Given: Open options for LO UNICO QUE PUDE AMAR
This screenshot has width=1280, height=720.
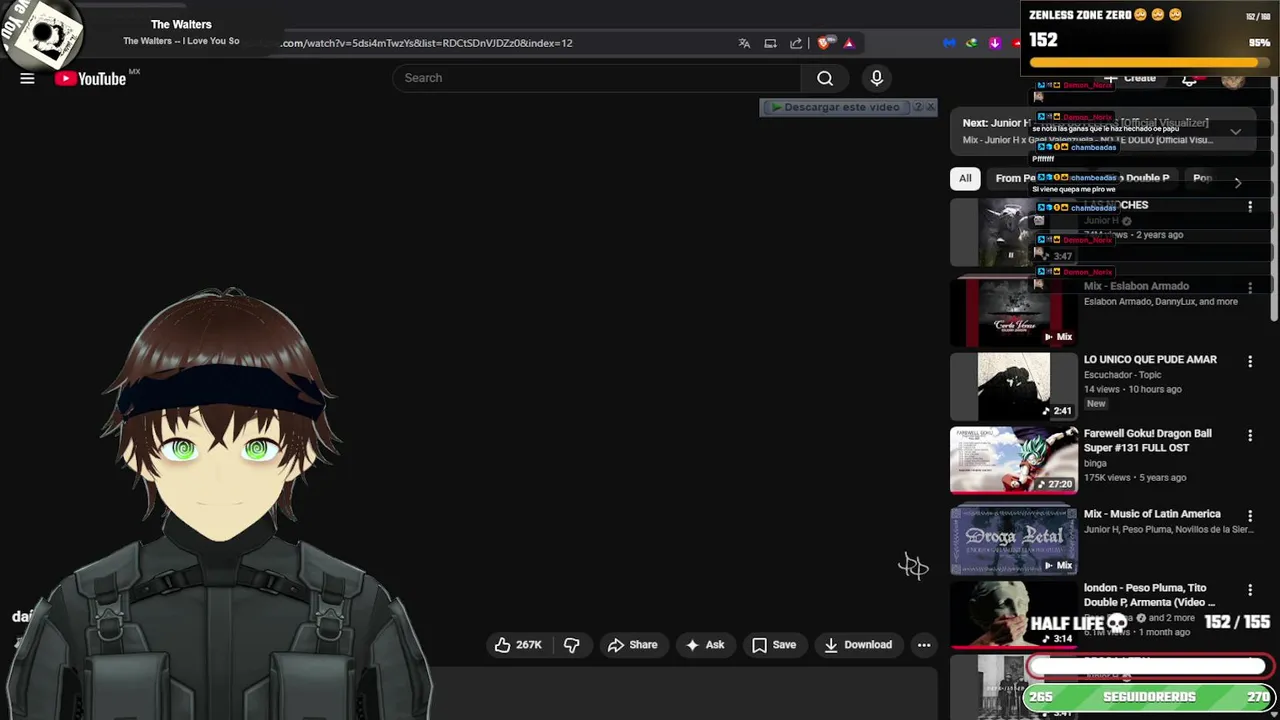Looking at the screenshot, I should click(x=1250, y=361).
